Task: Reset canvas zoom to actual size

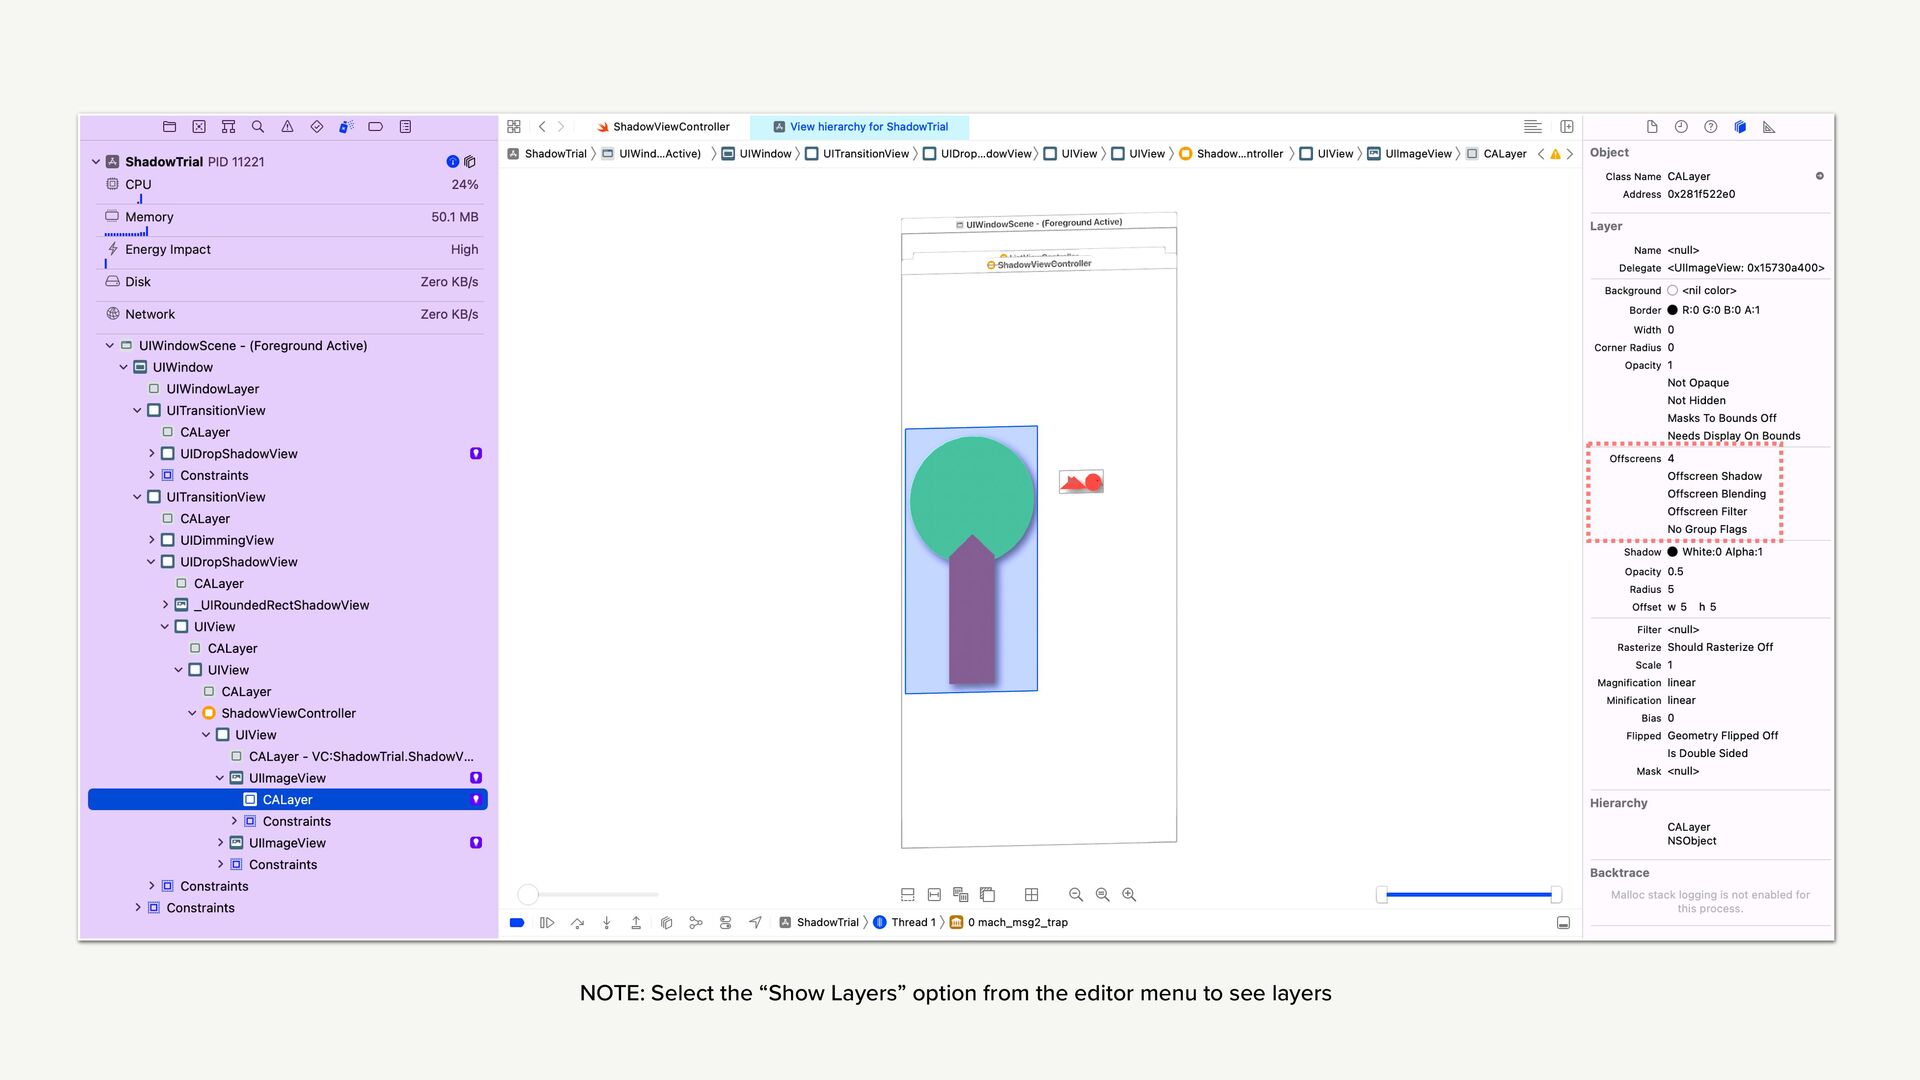Action: [1102, 895]
